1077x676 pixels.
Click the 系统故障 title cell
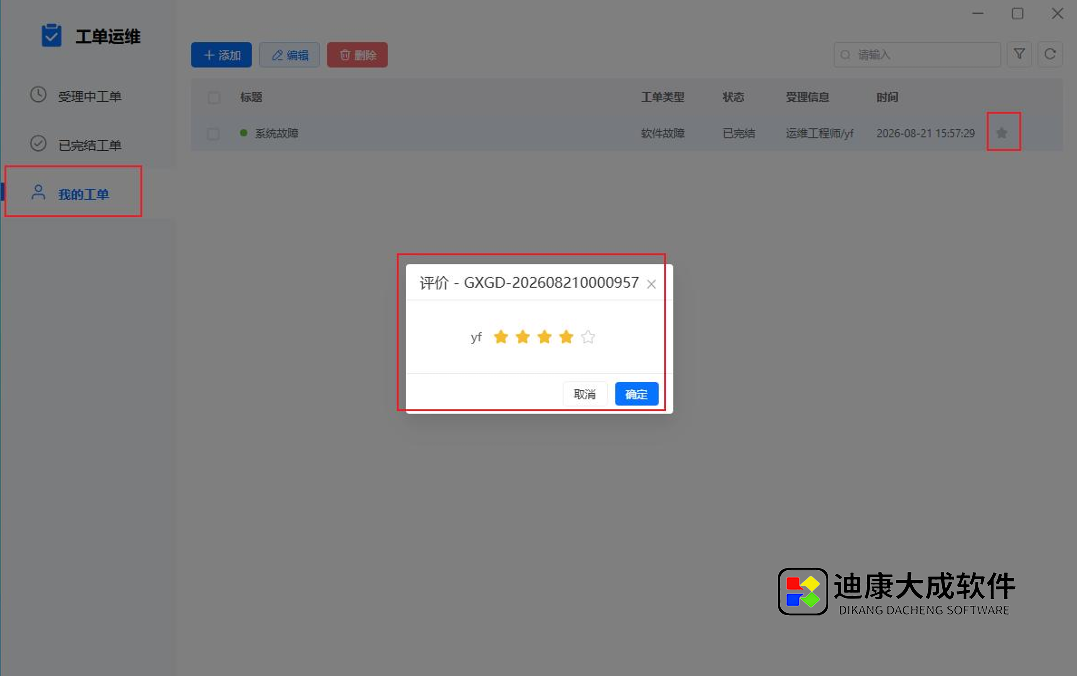[x=277, y=133]
